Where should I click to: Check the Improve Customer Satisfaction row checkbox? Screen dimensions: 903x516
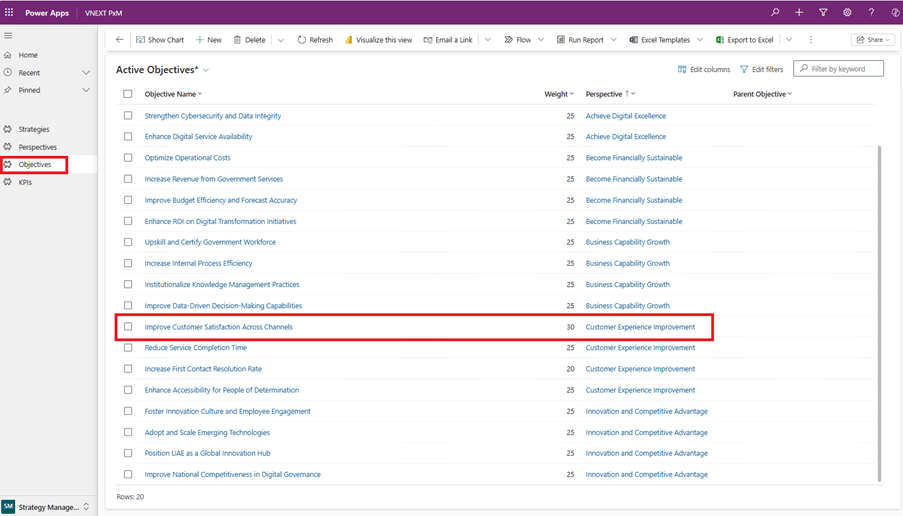click(128, 327)
